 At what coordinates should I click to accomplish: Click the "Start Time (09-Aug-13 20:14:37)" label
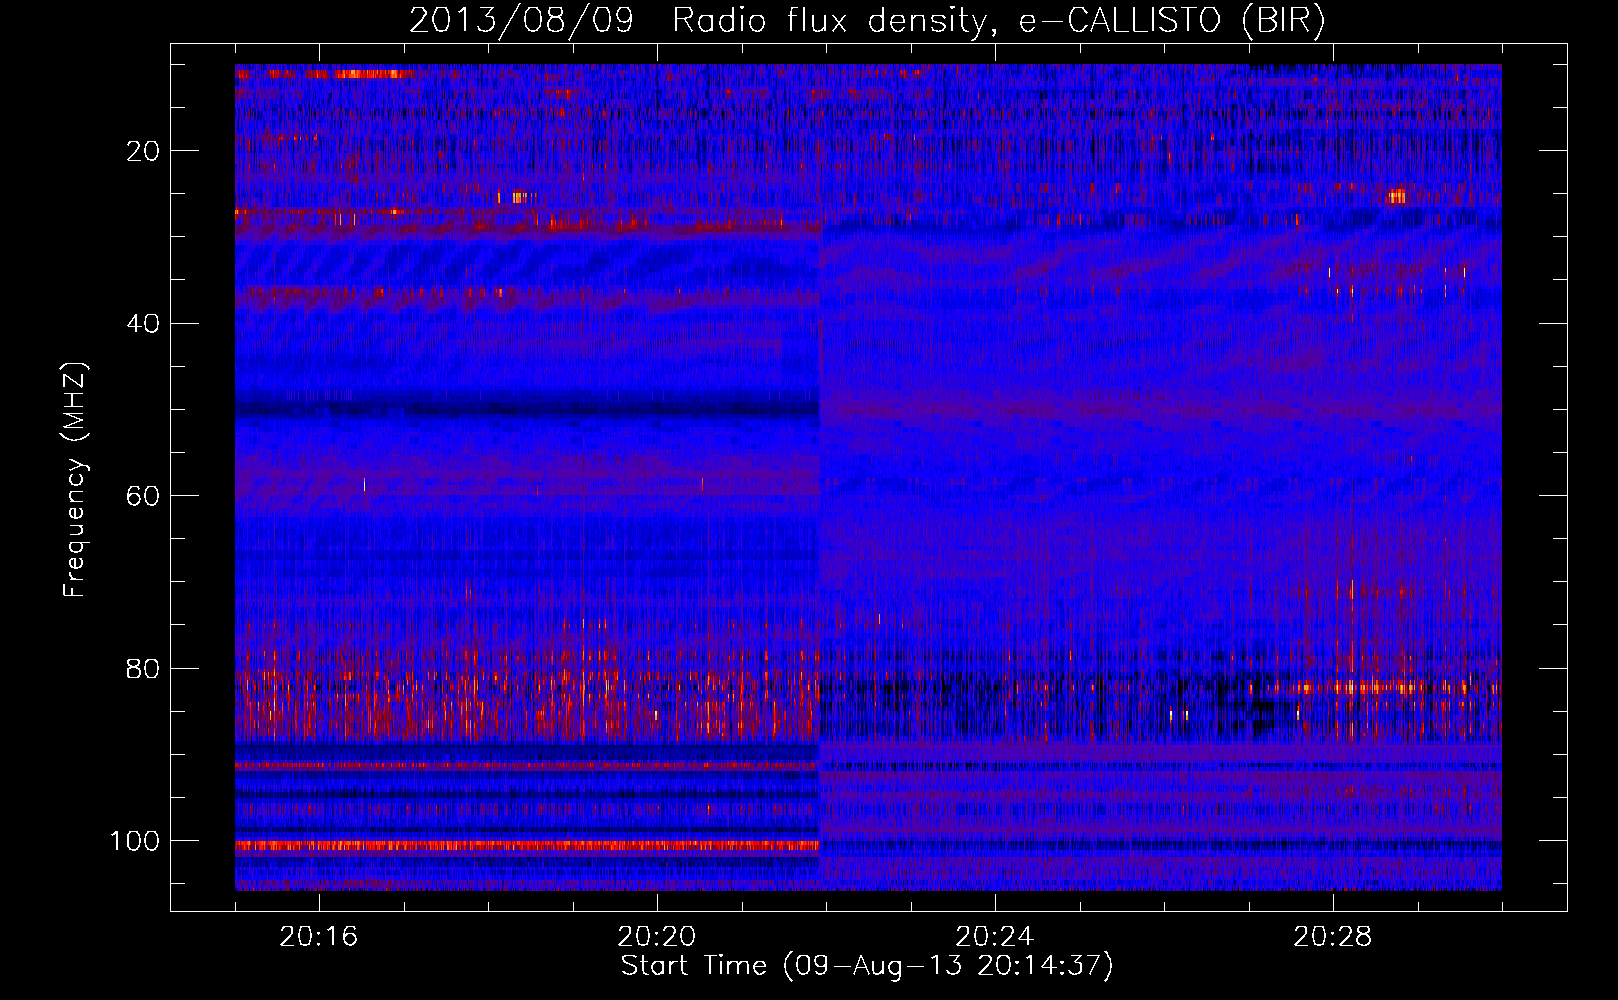click(867, 966)
